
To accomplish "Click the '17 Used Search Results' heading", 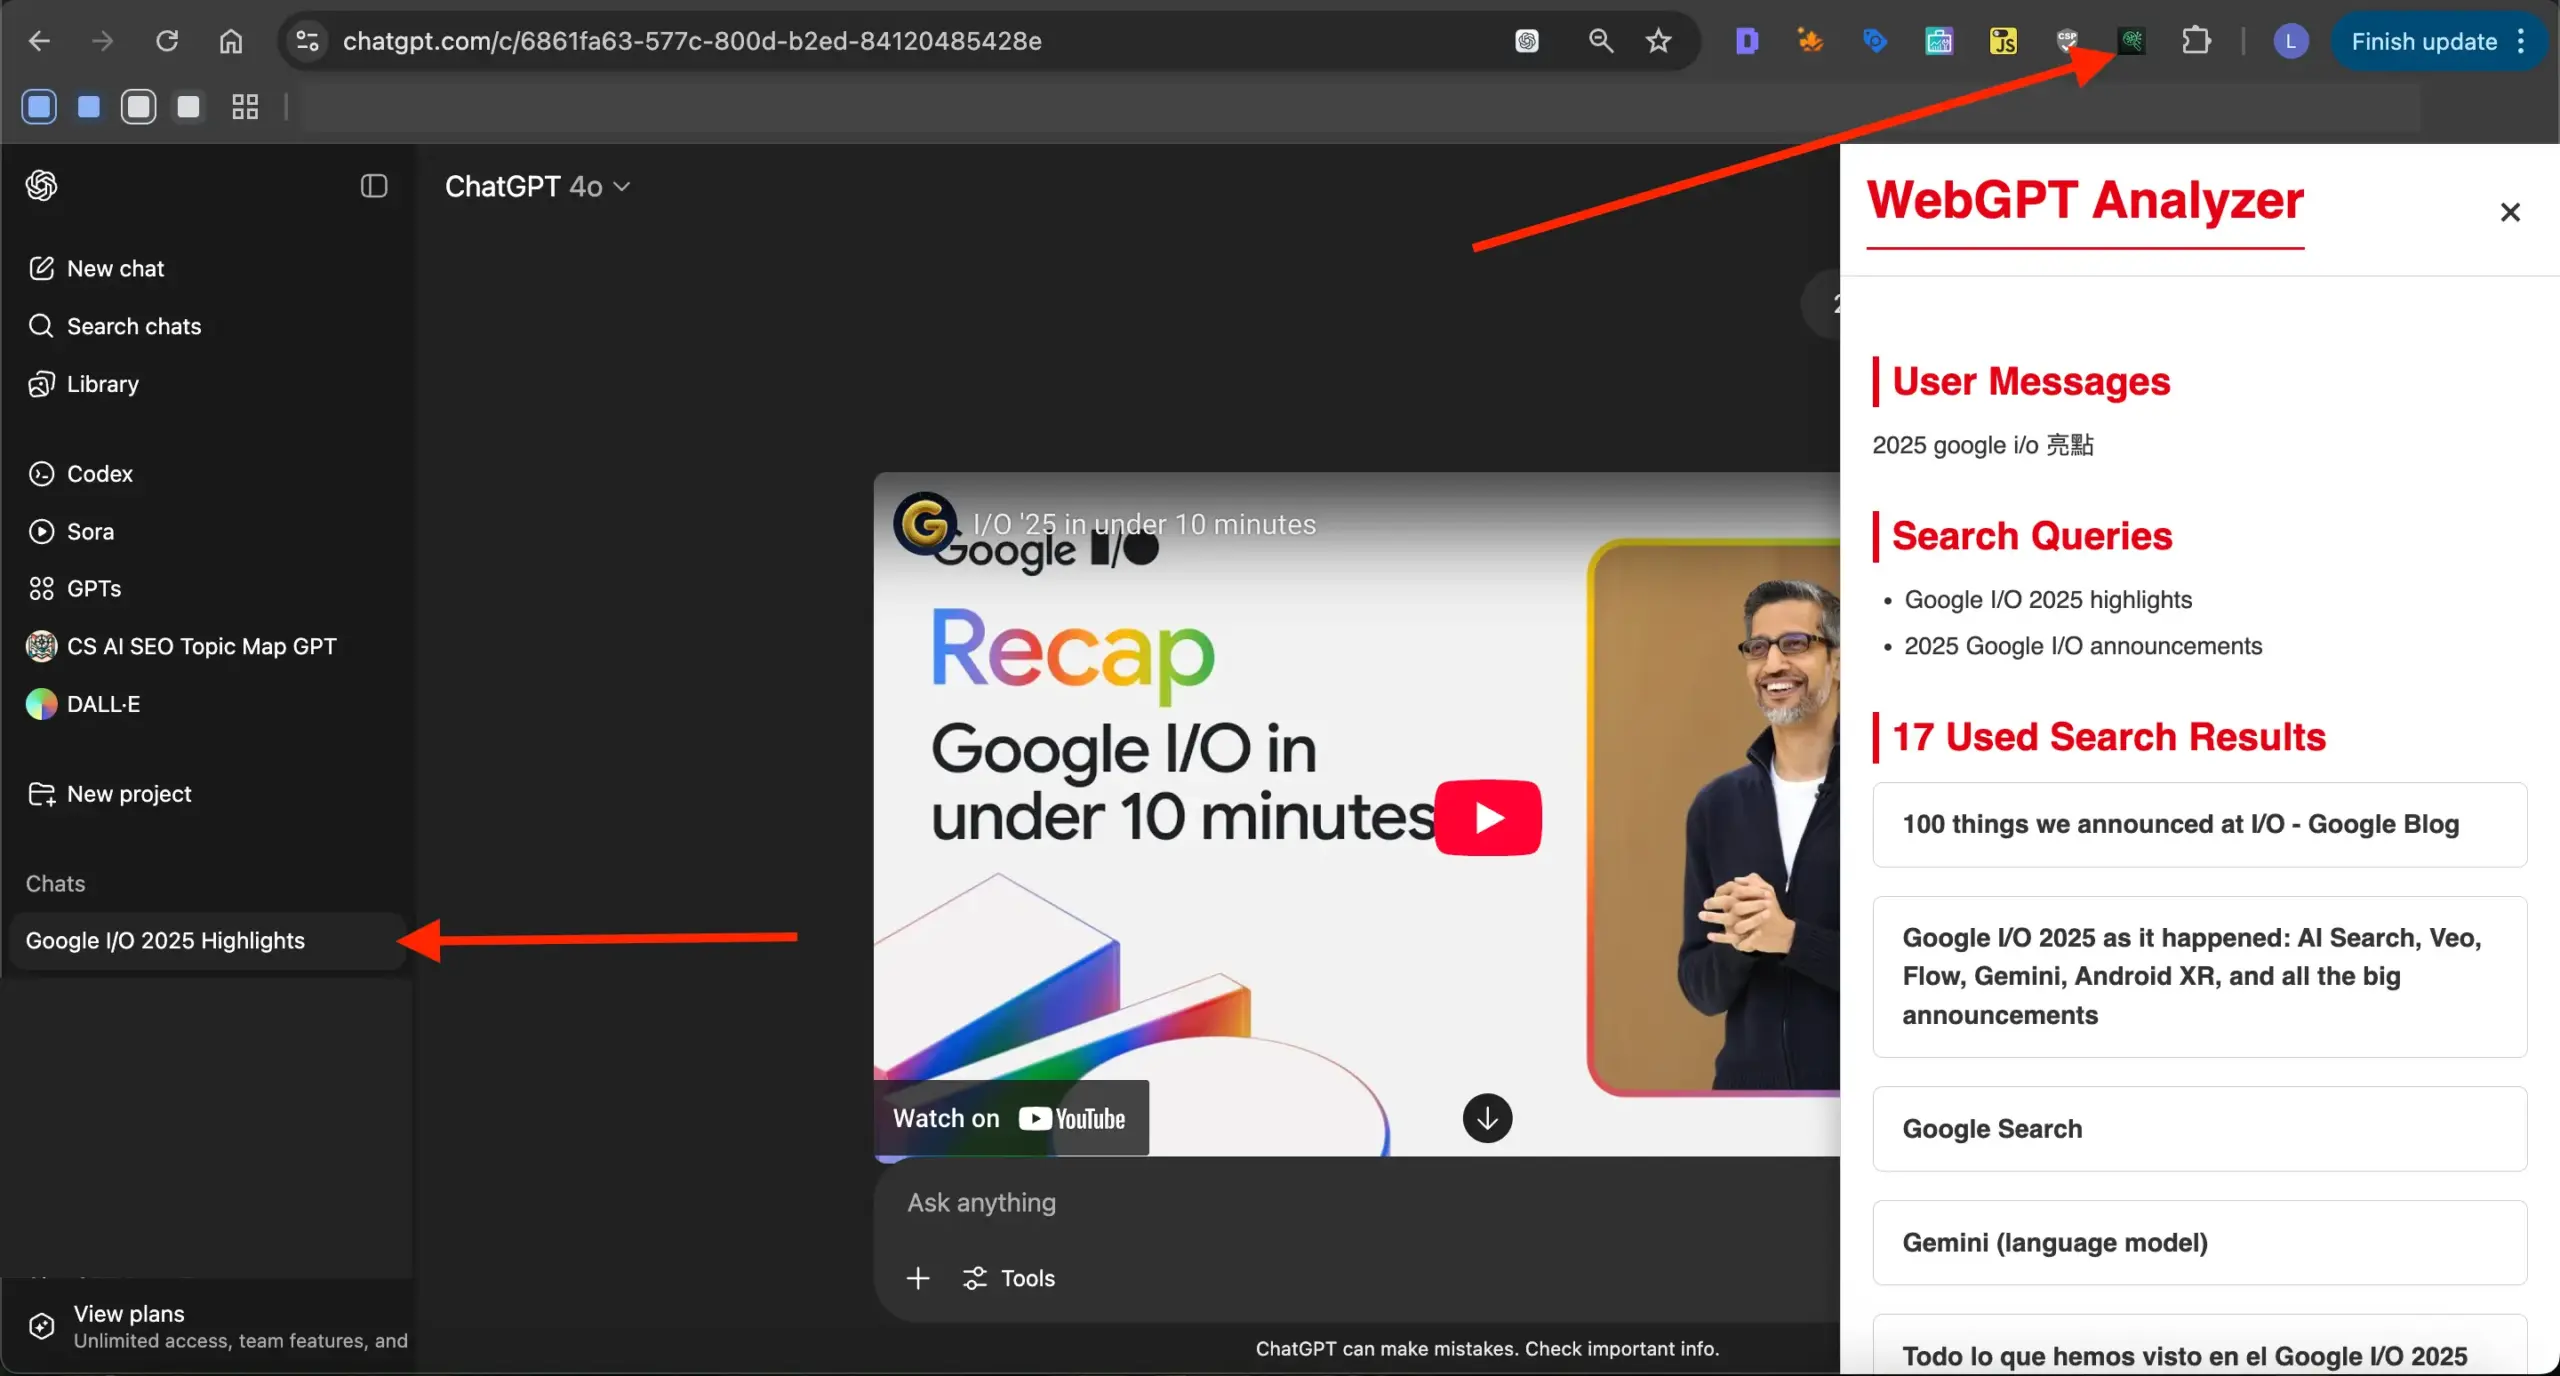I will (x=2109, y=737).
